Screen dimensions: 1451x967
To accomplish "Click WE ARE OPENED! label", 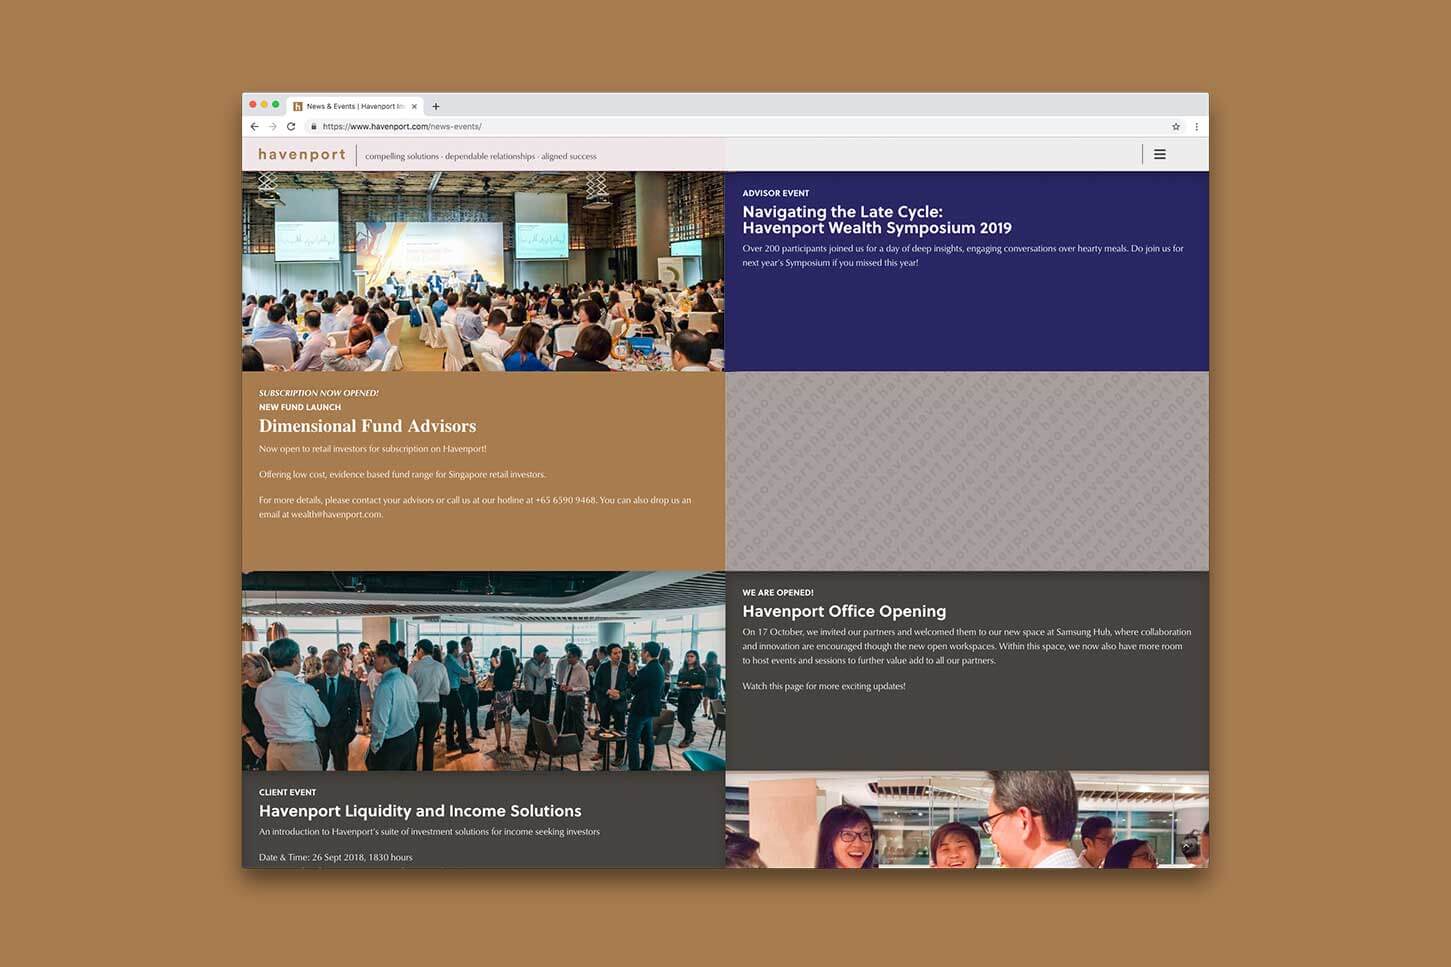I will point(778,593).
